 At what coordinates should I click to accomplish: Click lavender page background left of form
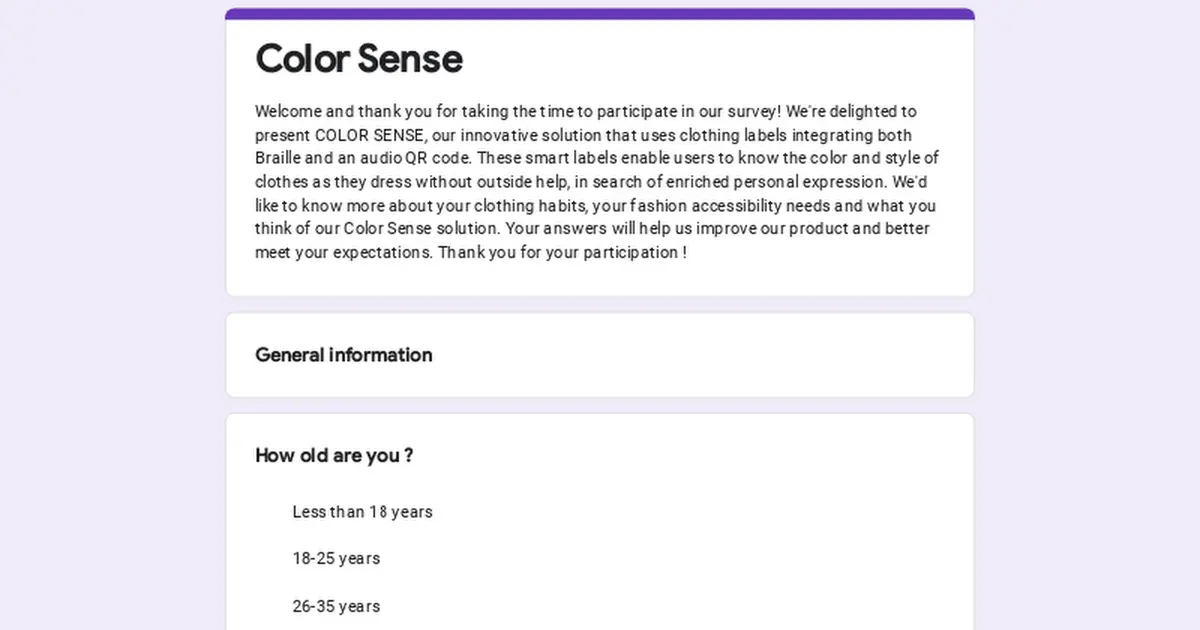[x=112, y=315]
